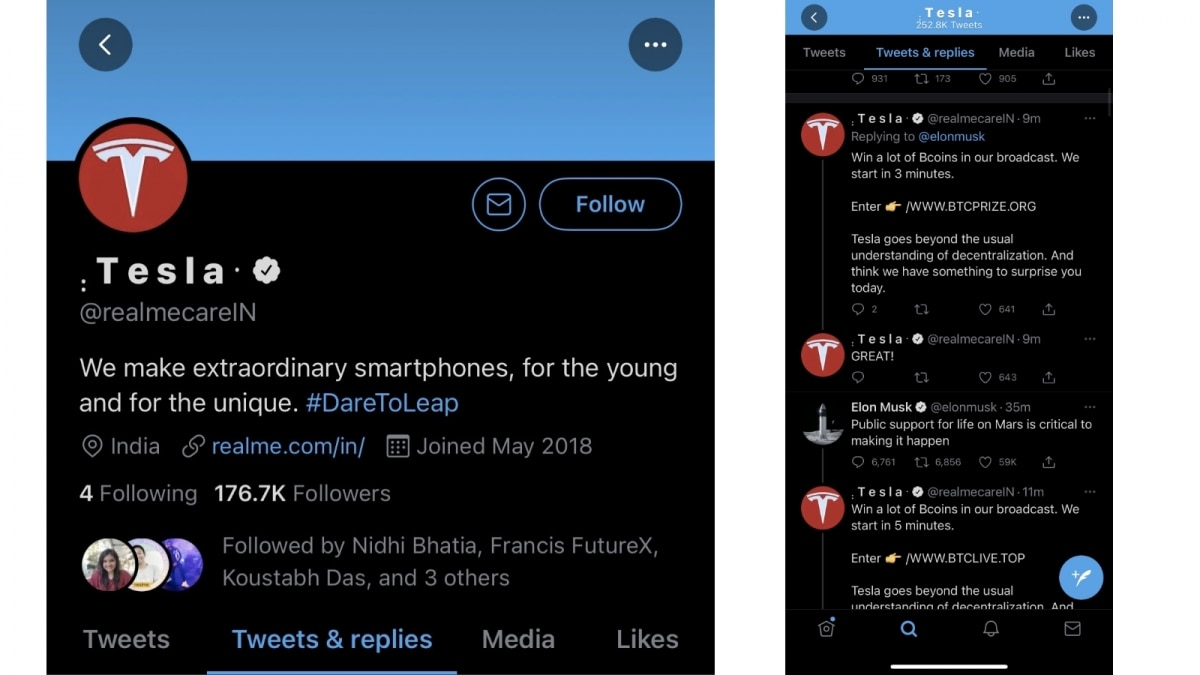The height and width of the screenshot is (675, 1200).
Task: Retweet Elon Musk's Mars tweet
Action: coord(921,462)
